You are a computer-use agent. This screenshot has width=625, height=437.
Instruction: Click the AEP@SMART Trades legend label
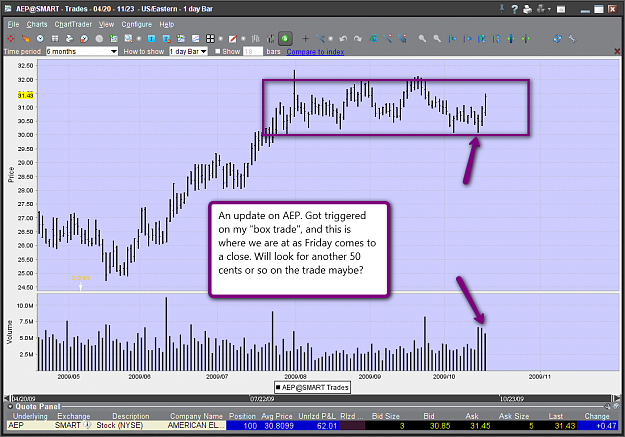coord(312,387)
